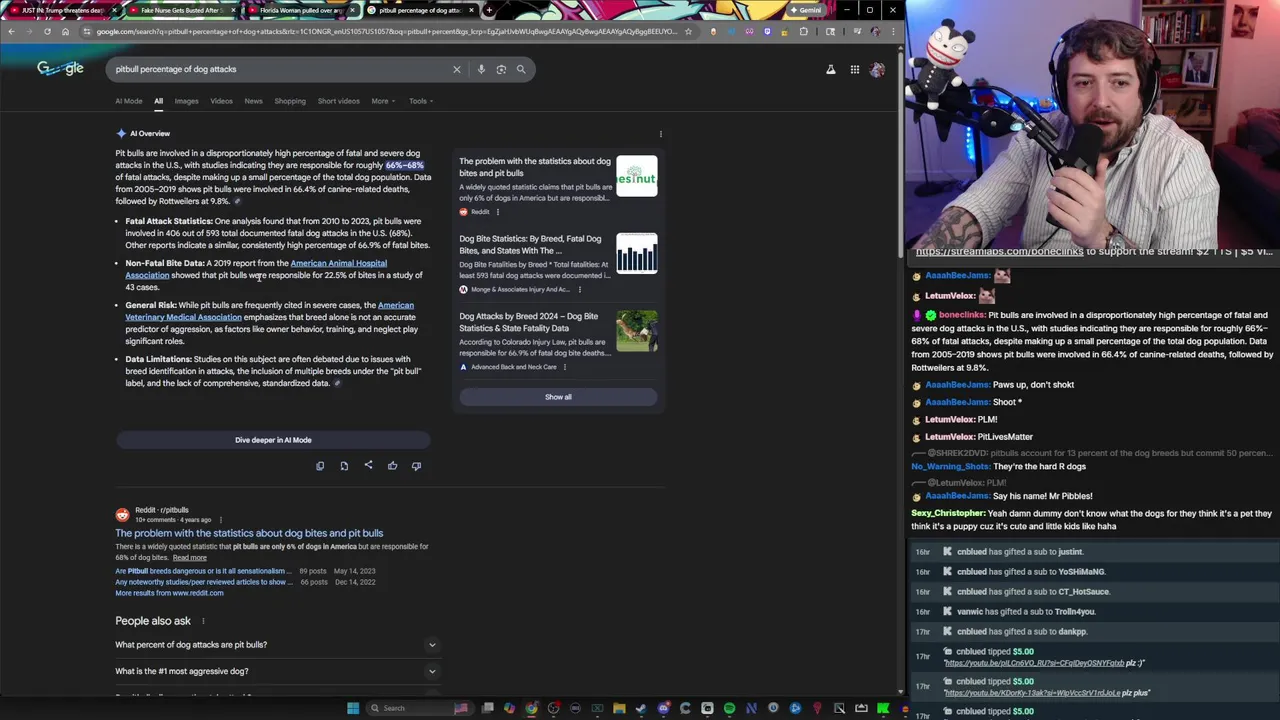Click Dive deeper in AI Mode button
The width and height of the screenshot is (1280, 720).
273,440
